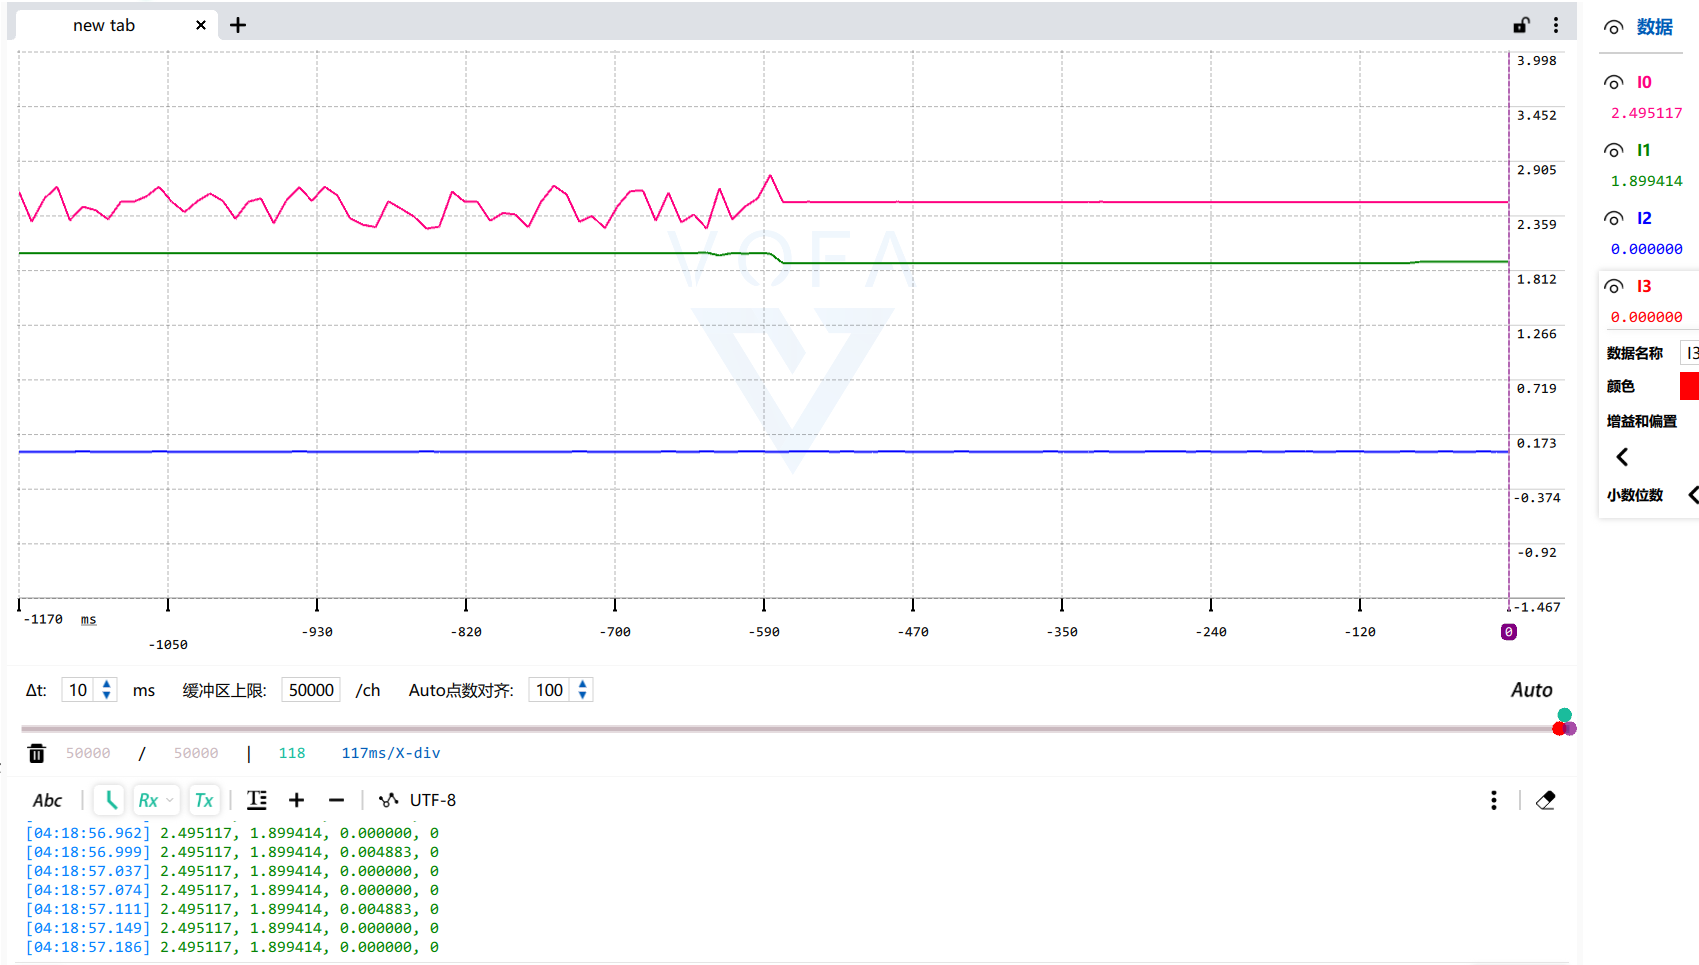
Task: Click the 数据 panel header
Action: 1655,27
